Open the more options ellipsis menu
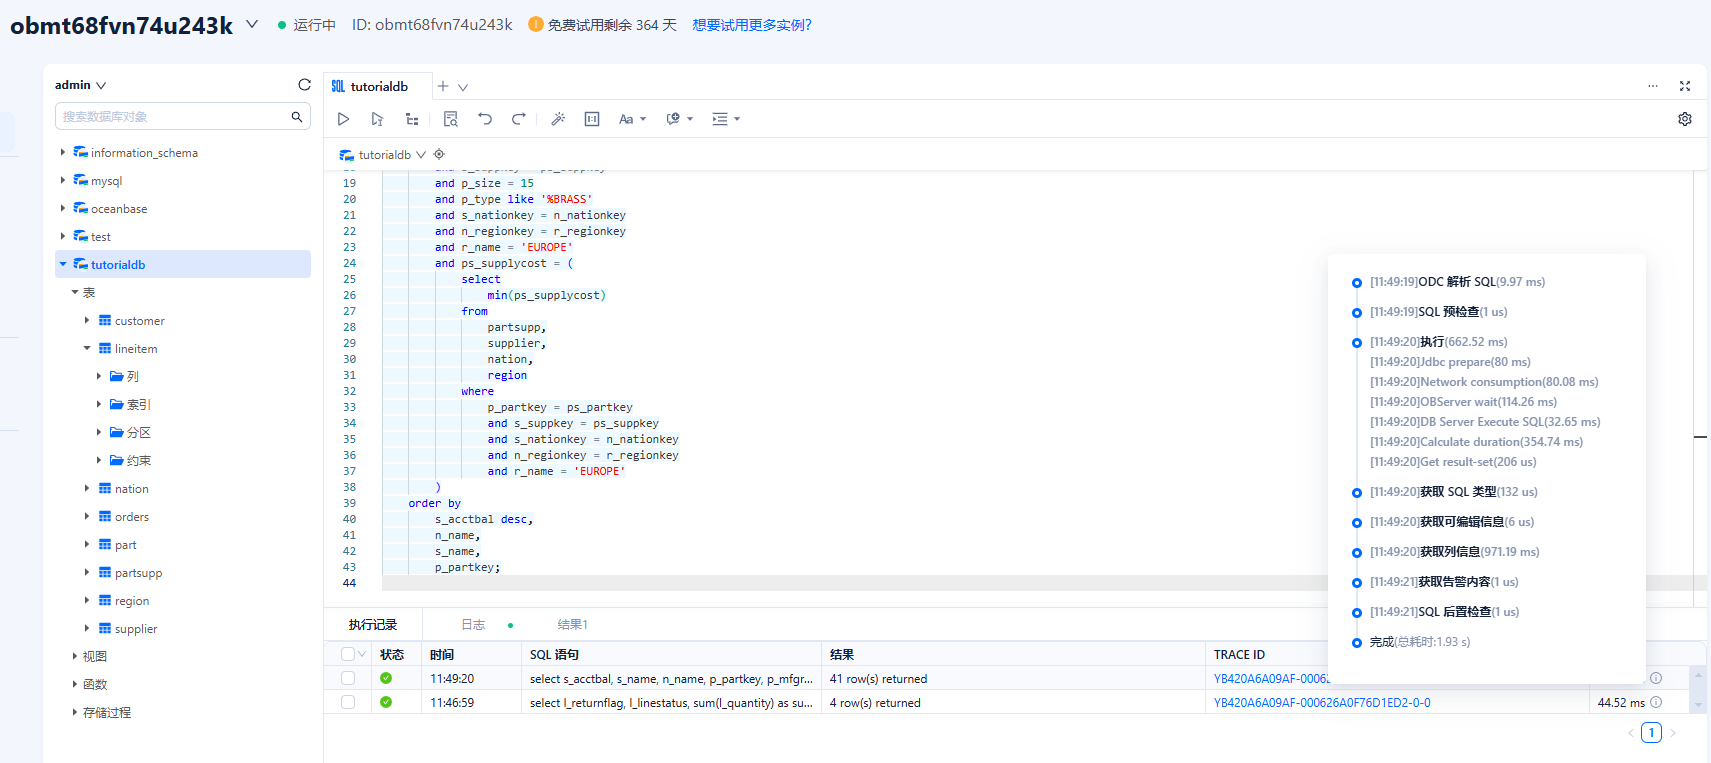This screenshot has width=1711, height=763. (1653, 86)
